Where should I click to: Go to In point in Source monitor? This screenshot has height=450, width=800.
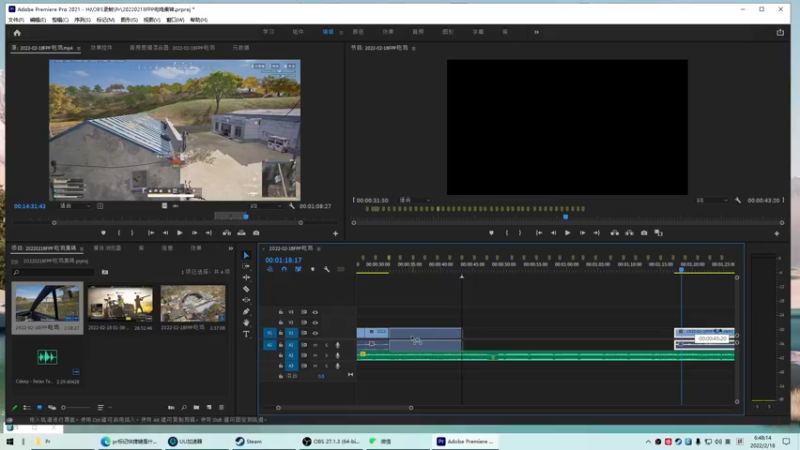pyautogui.click(x=151, y=233)
